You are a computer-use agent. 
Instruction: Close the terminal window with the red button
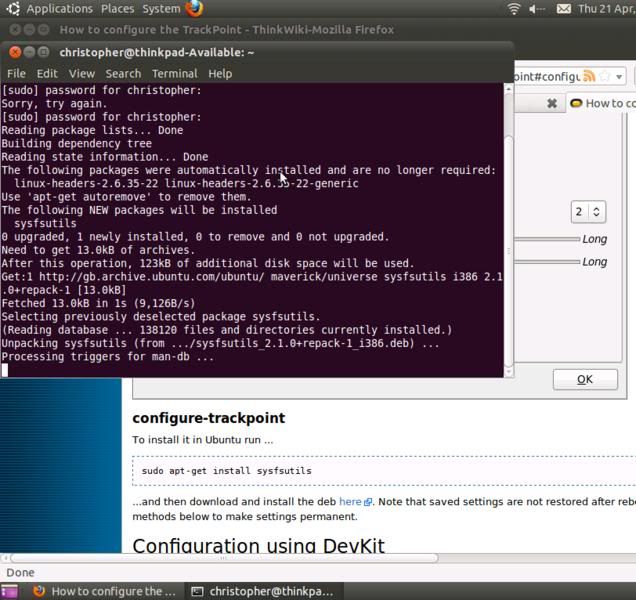15,52
